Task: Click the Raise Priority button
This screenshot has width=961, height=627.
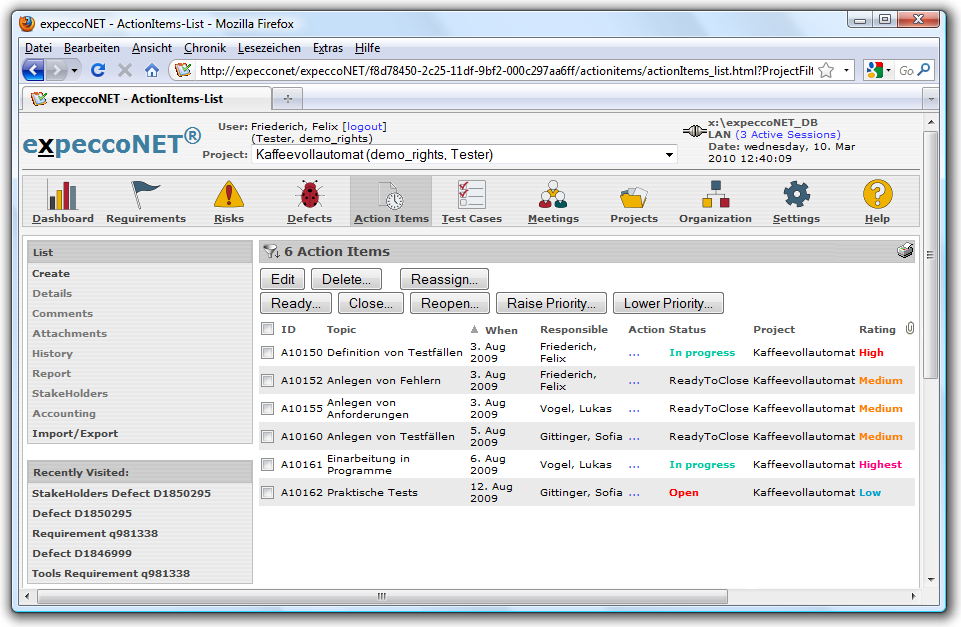Action: pyautogui.click(x=551, y=304)
